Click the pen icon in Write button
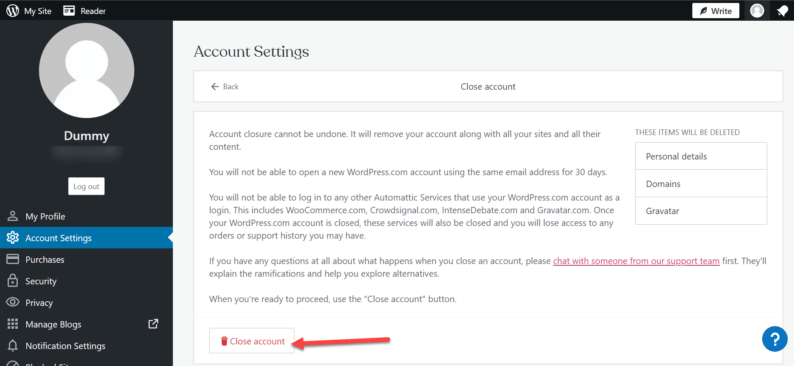The height and width of the screenshot is (366, 794). click(x=703, y=11)
